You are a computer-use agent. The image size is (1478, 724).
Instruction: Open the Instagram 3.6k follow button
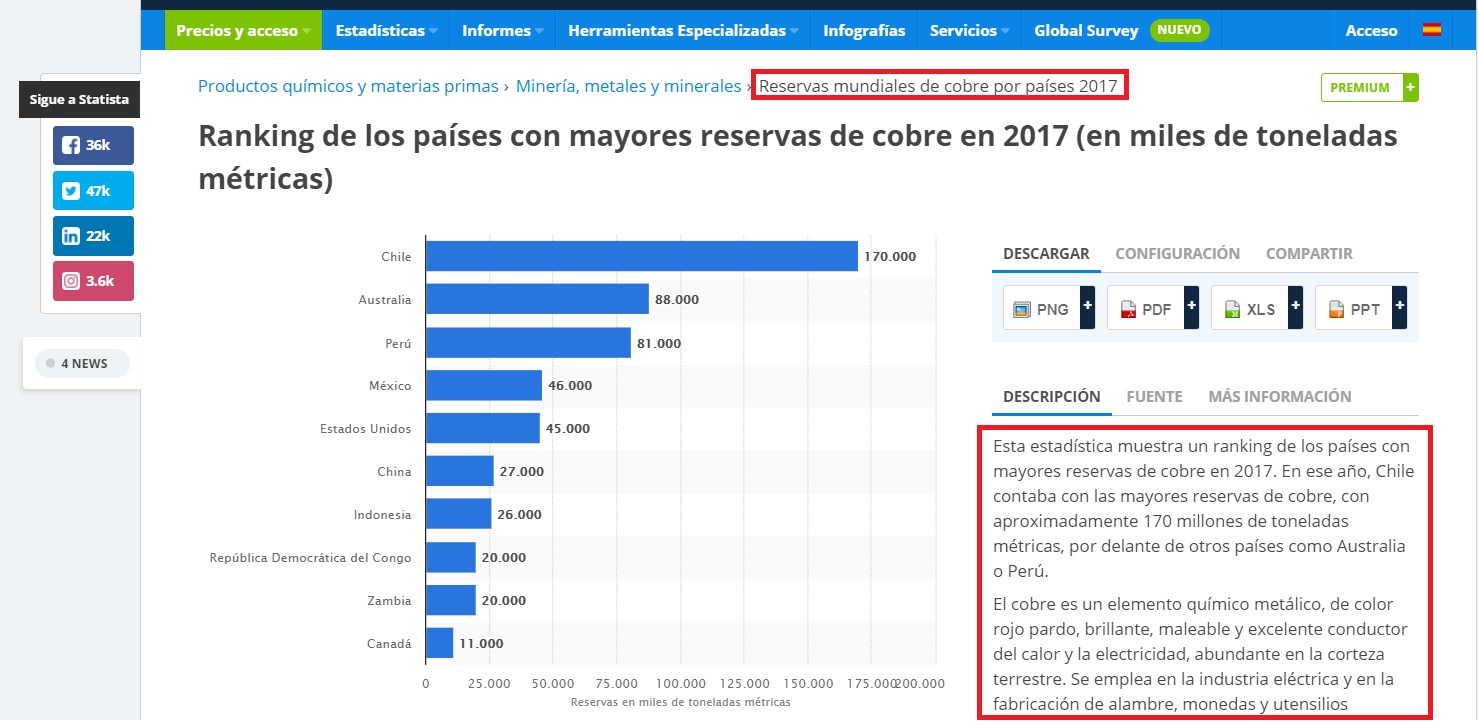click(x=93, y=281)
